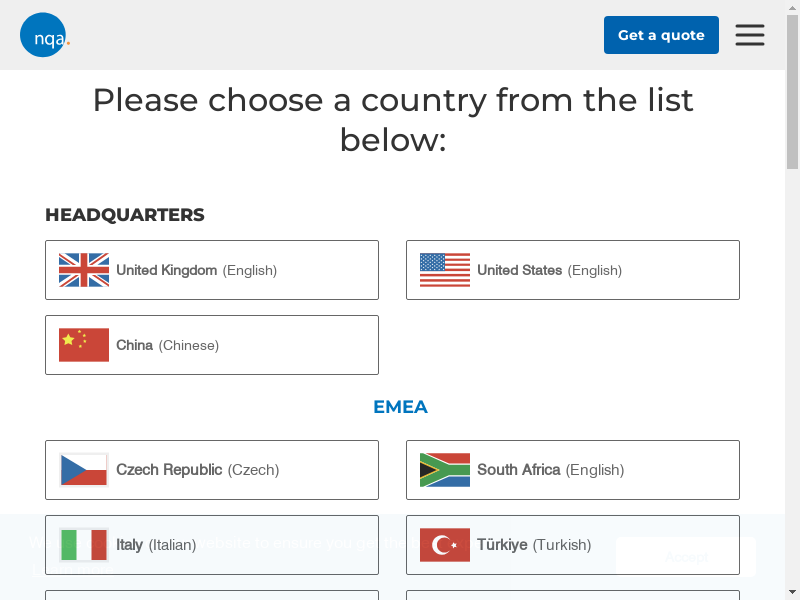
Task: Select South Africa (English) text link
Action: [x=550, y=470]
